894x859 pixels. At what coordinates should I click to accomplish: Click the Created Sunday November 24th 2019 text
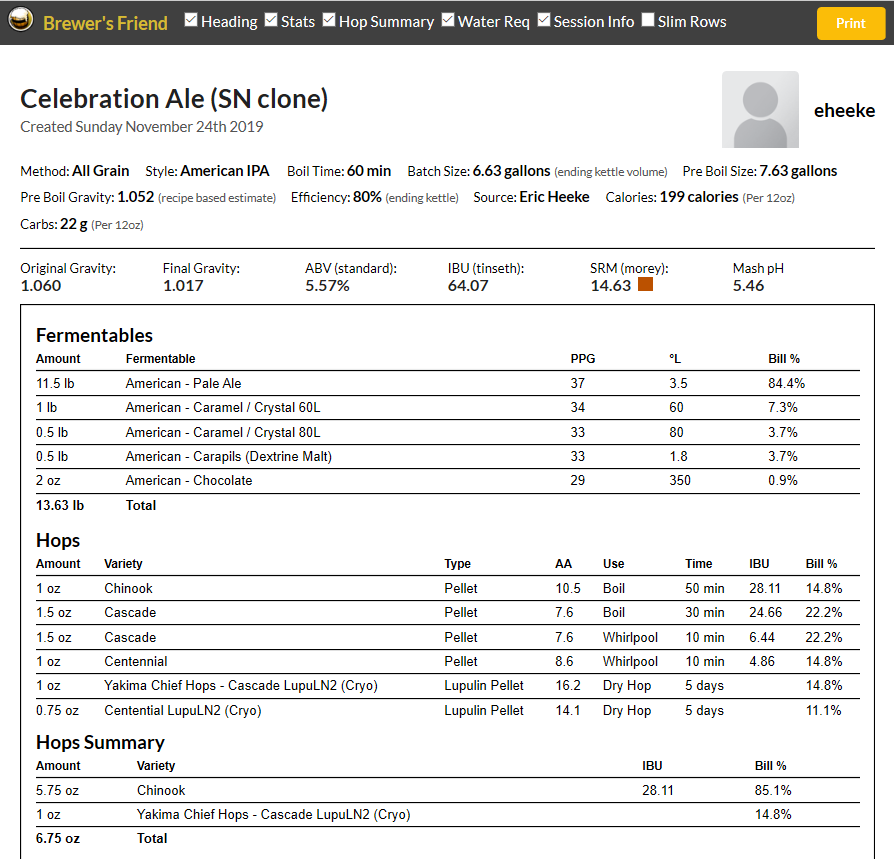(x=141, y=127)
